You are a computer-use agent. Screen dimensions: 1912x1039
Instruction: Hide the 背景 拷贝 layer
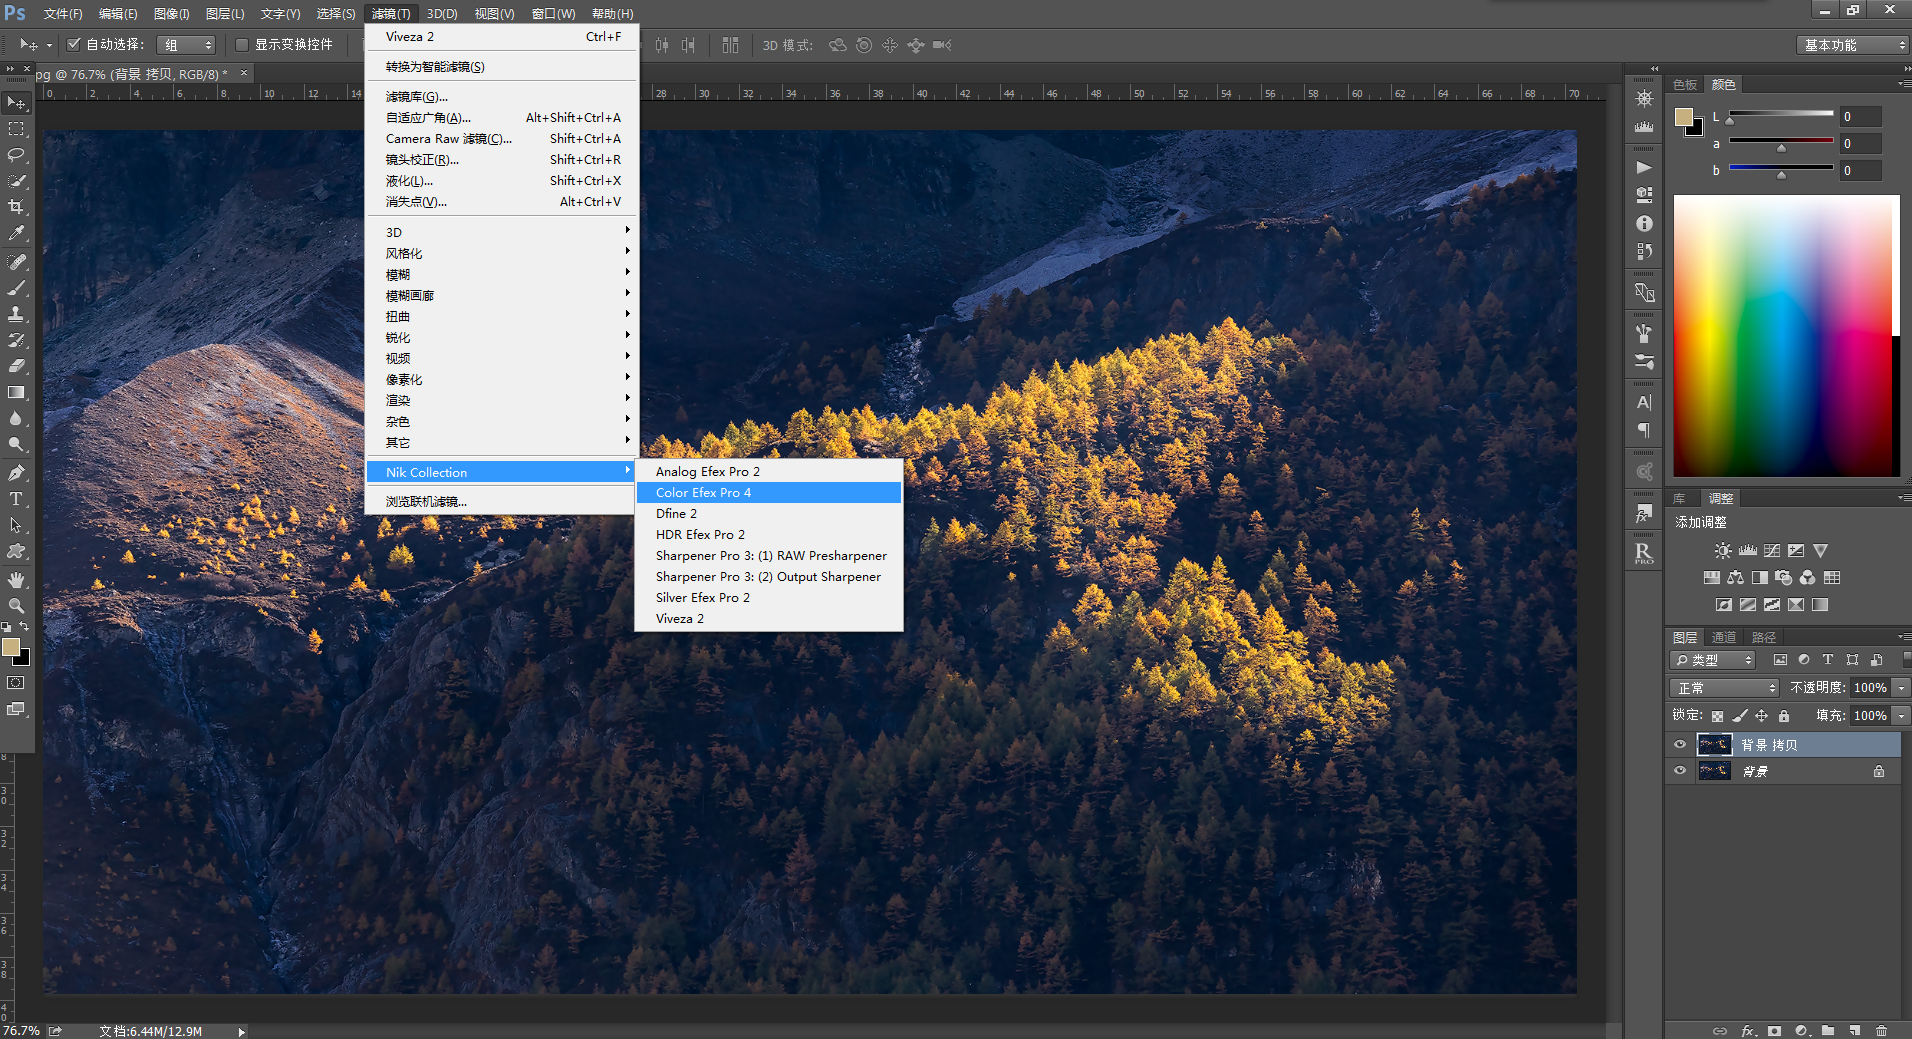[1680, 744]
